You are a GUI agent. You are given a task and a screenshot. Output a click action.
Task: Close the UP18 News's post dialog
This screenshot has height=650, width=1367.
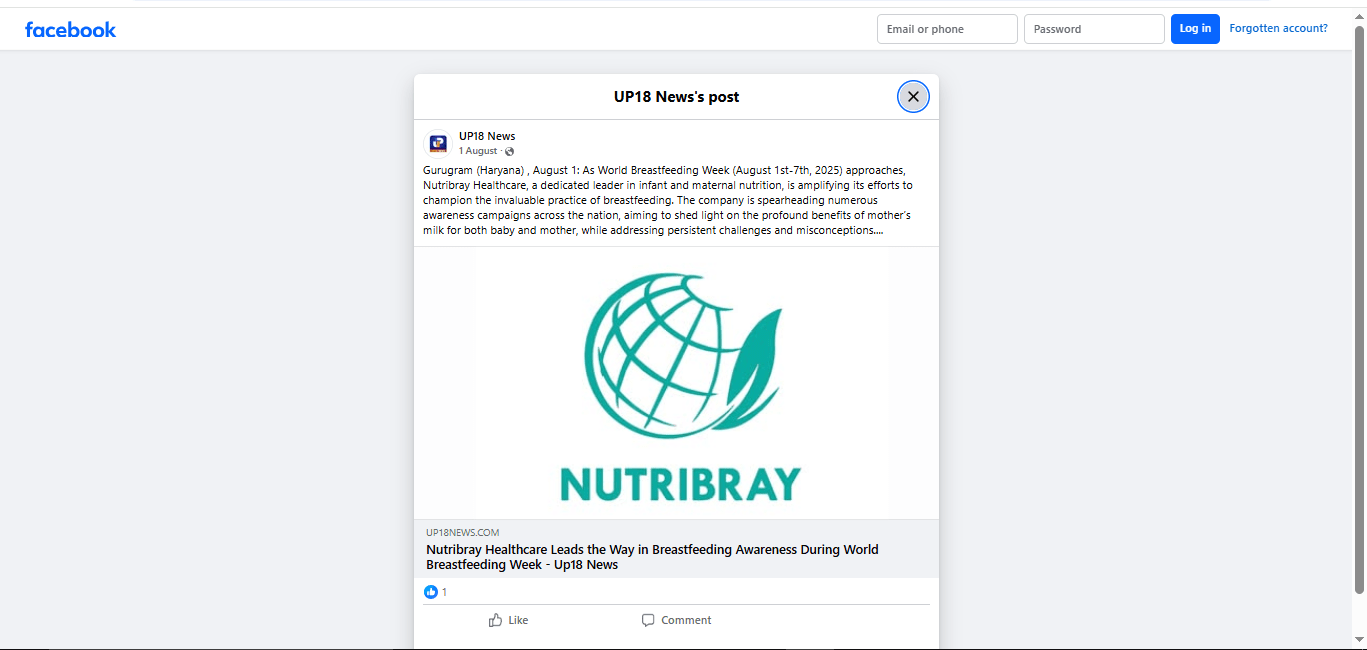(912, 97)
